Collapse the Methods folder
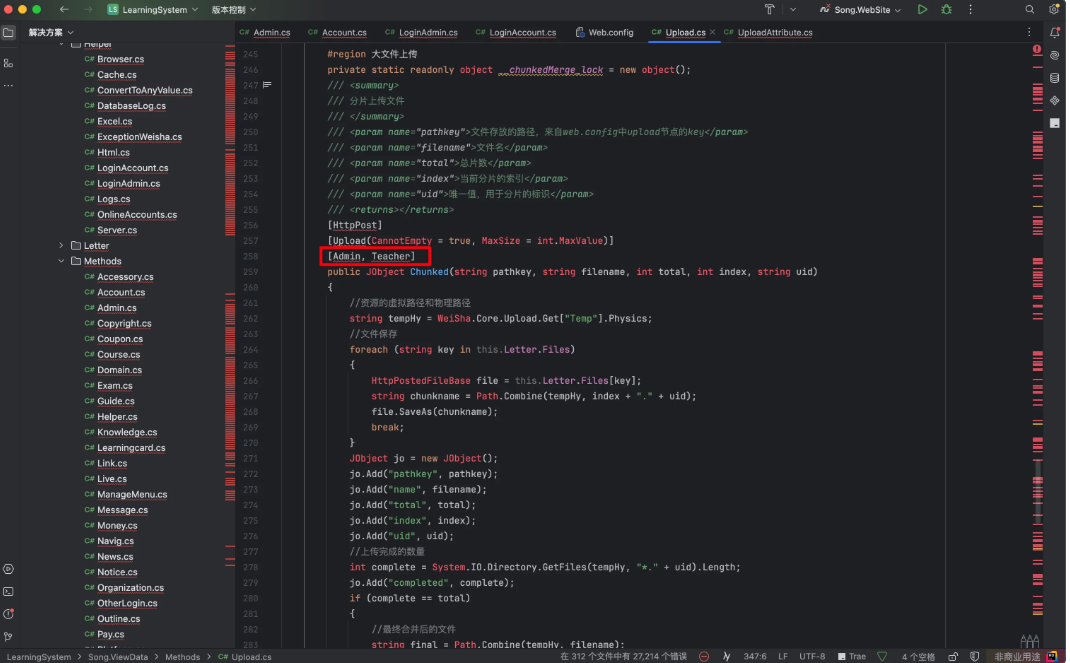 tap(62, 261)
